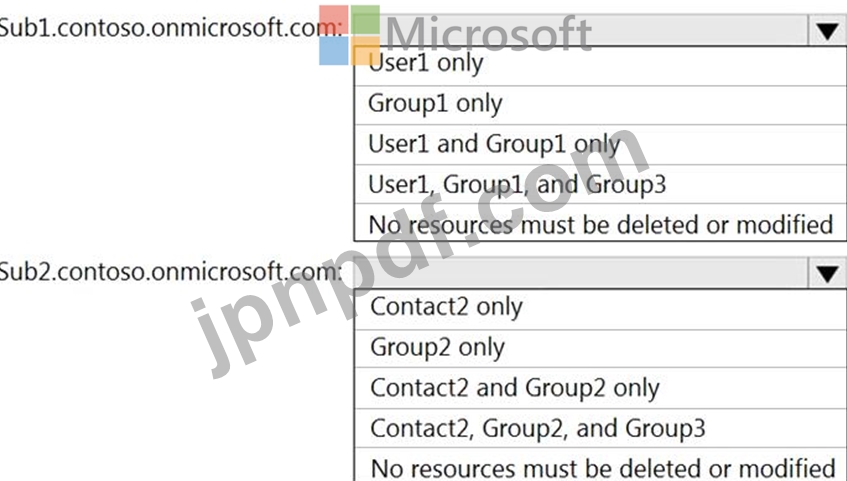Click the Sub1.contoso.onmicrosoft.com label
Screen dimensions: 847x481
(x=171, y=28)
